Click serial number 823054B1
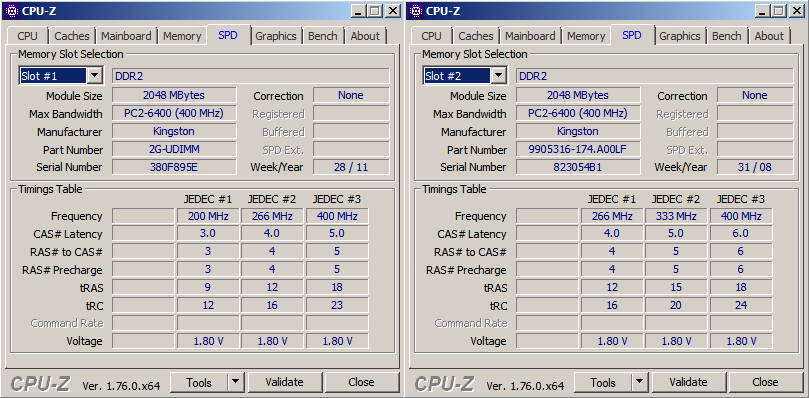This screenshot has height=398, width=809. pos(578,167)
